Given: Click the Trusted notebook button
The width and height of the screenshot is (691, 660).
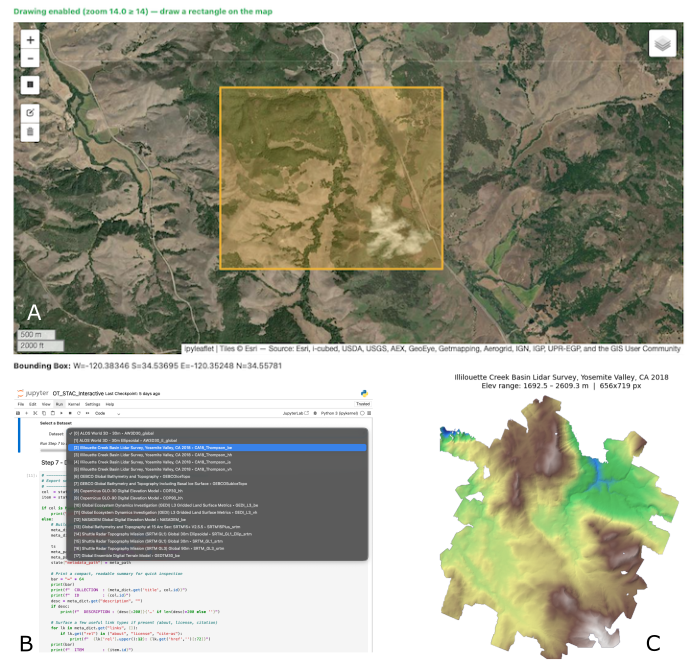Looking at the screenshot, I should point(363,404).
